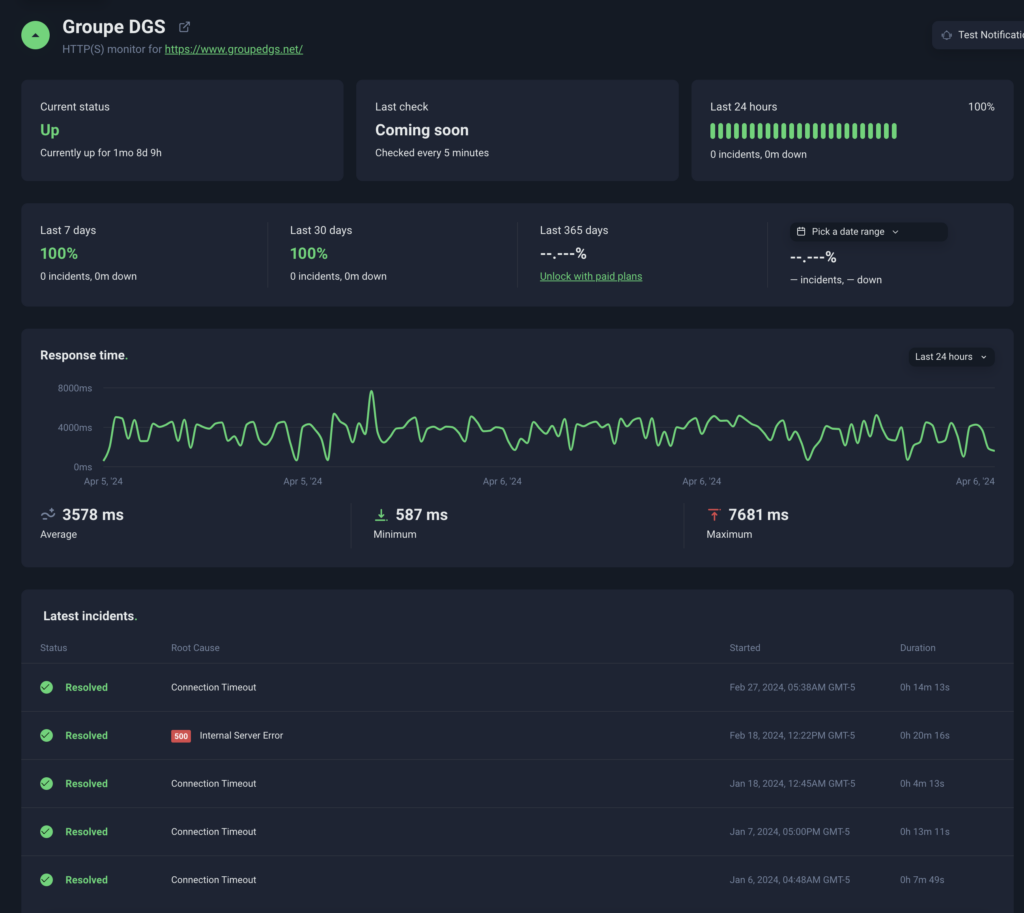
Task: Click the maximum response red arrow icon
Action: [x=714, y=515]
